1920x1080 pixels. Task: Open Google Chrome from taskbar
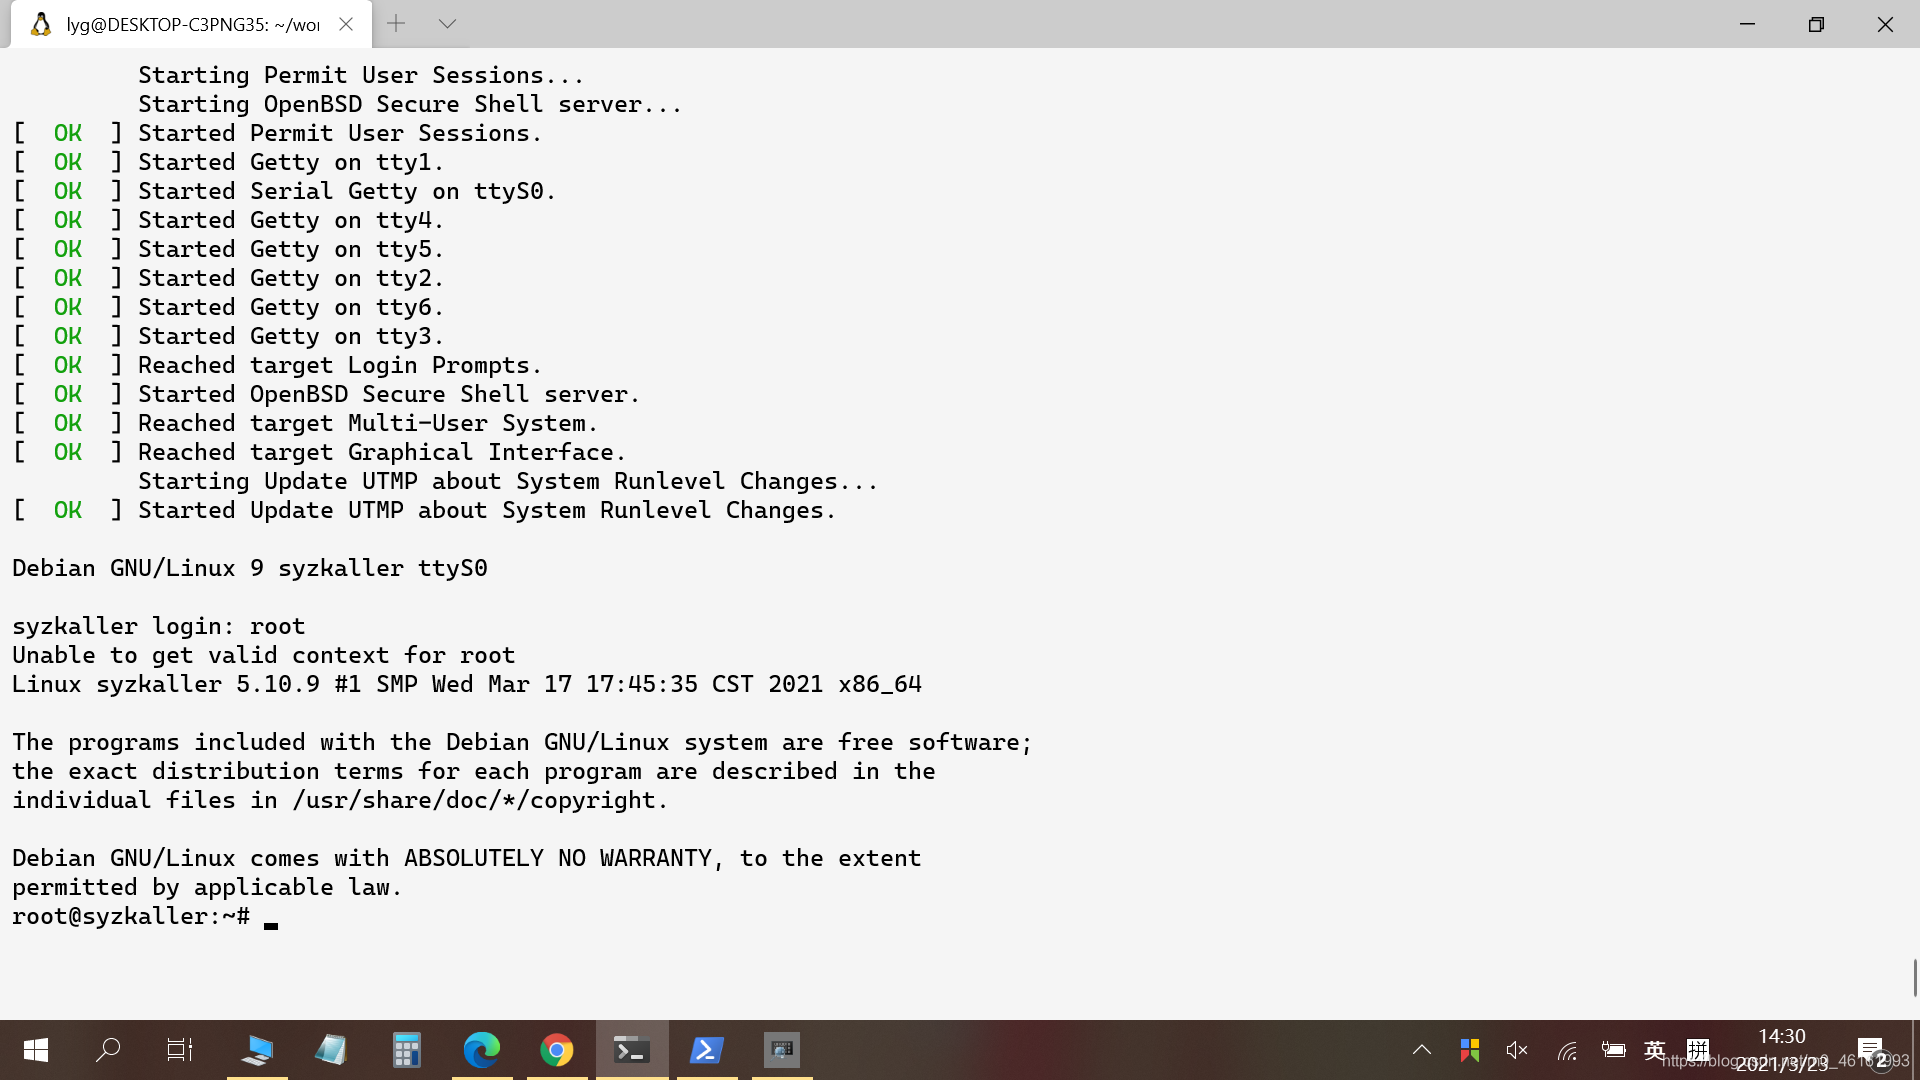click(x=557, y=1050)
